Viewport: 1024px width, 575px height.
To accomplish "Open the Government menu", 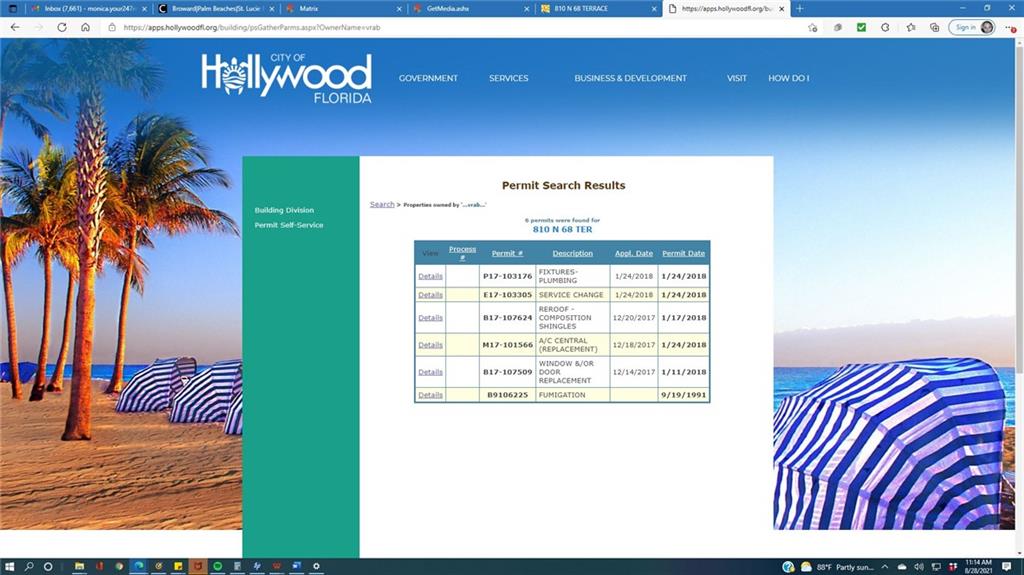I will (428, 78).
